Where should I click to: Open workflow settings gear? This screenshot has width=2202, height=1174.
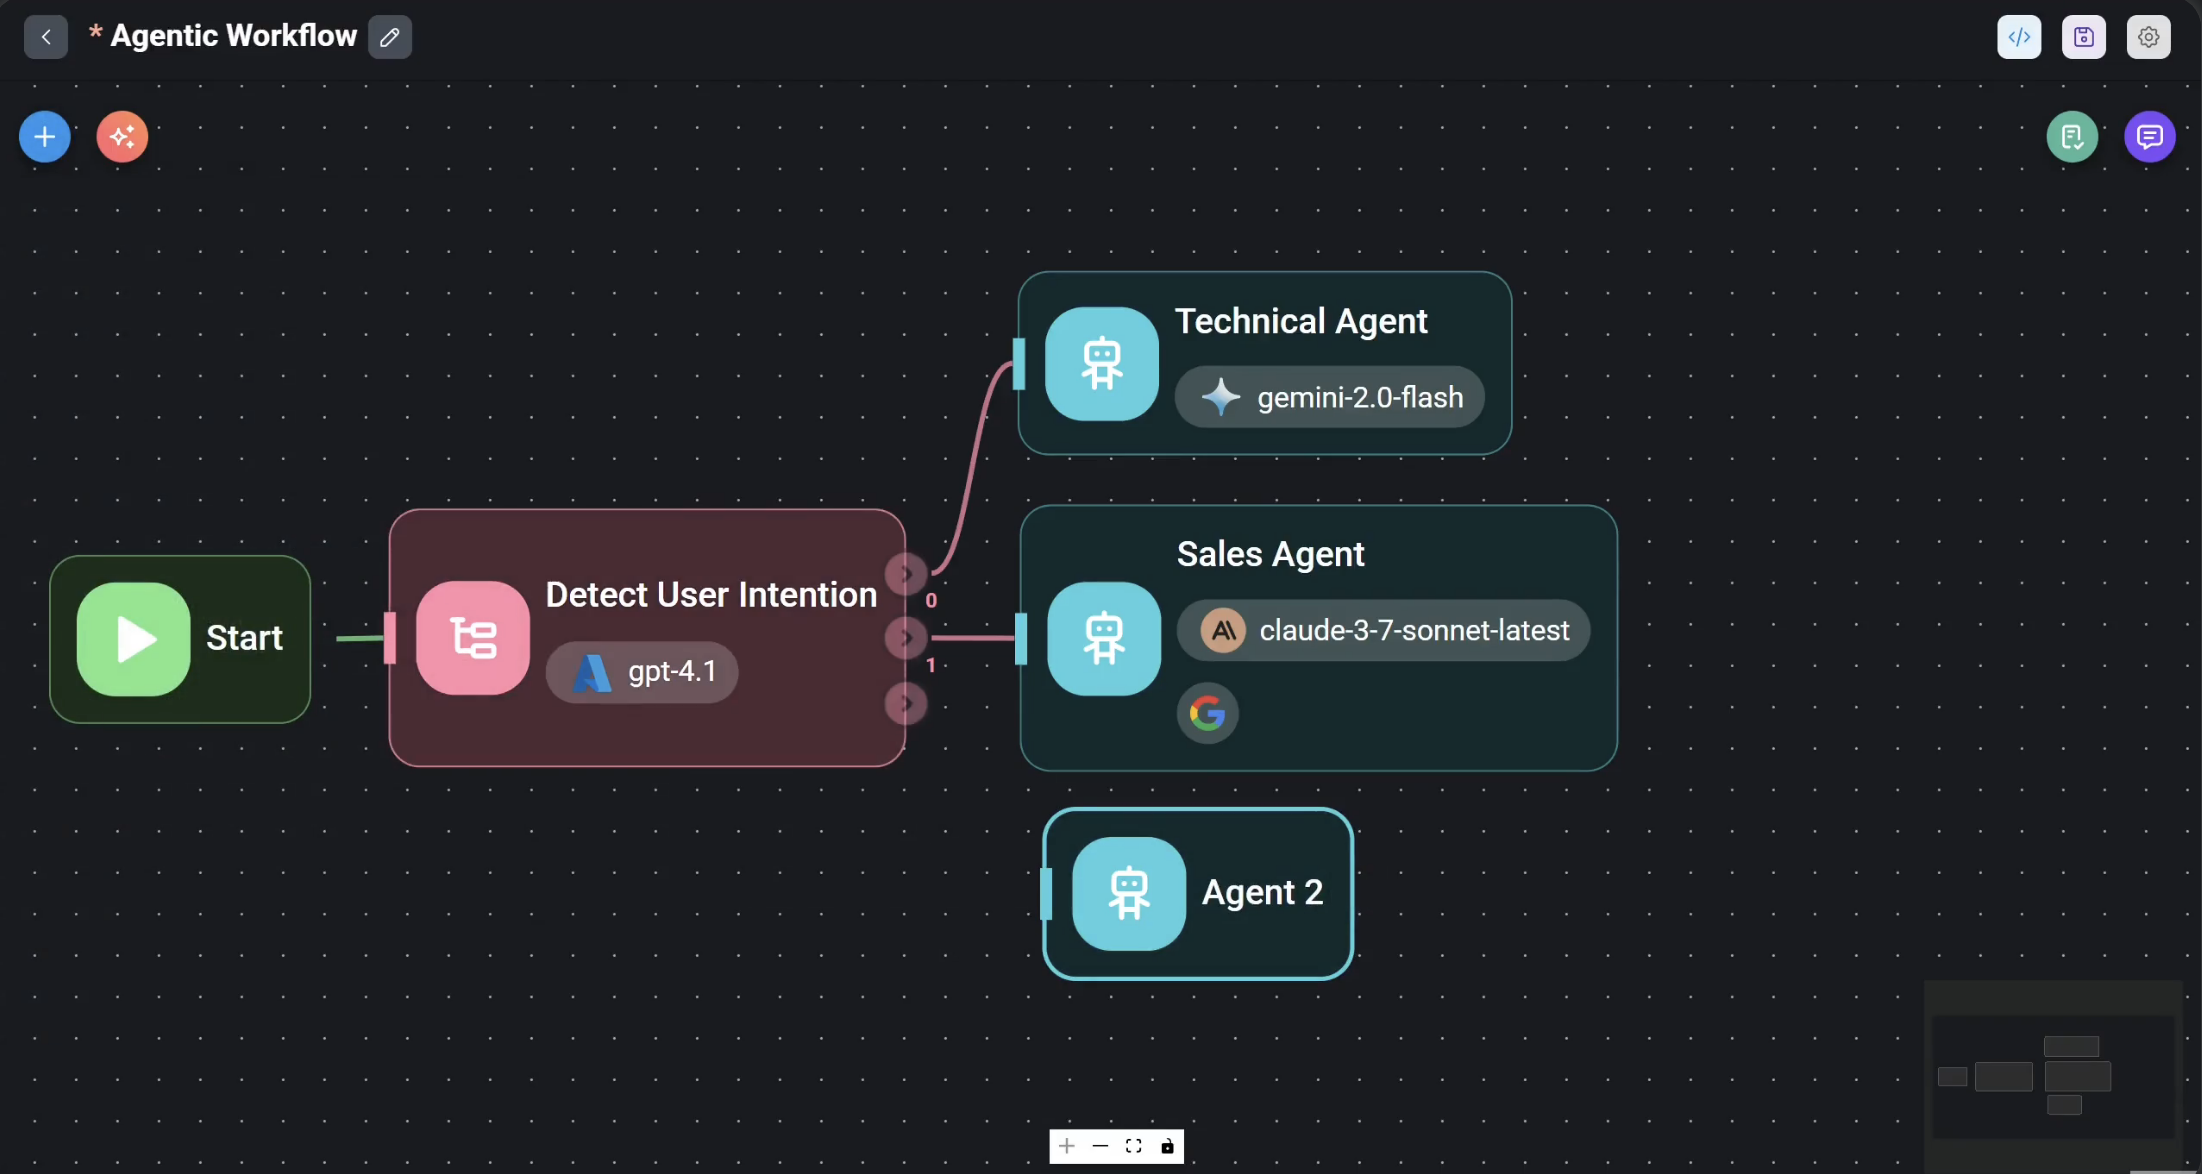(2148, 37)
